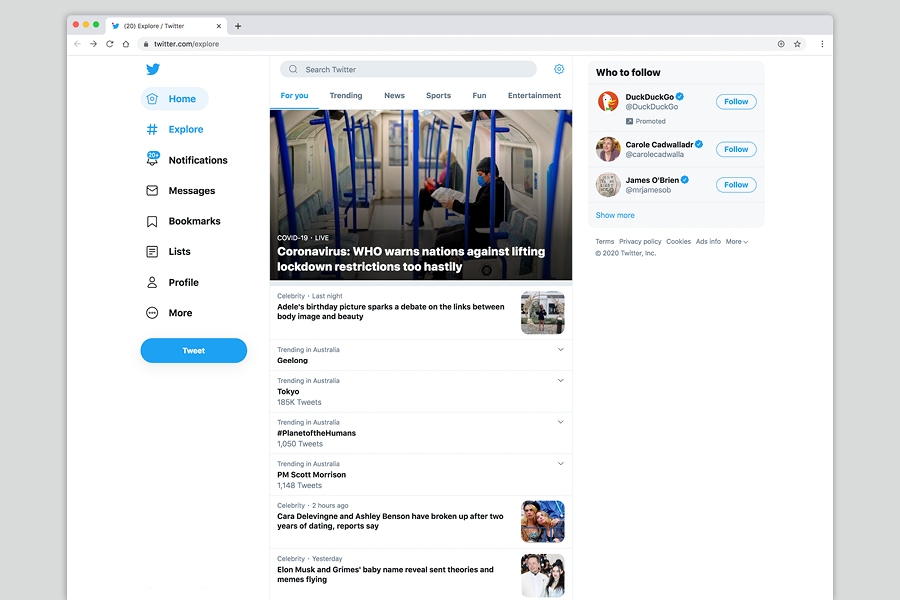Switch to the News tab
This screenshot has height=600, width=900.
click(x=394, y=95)
